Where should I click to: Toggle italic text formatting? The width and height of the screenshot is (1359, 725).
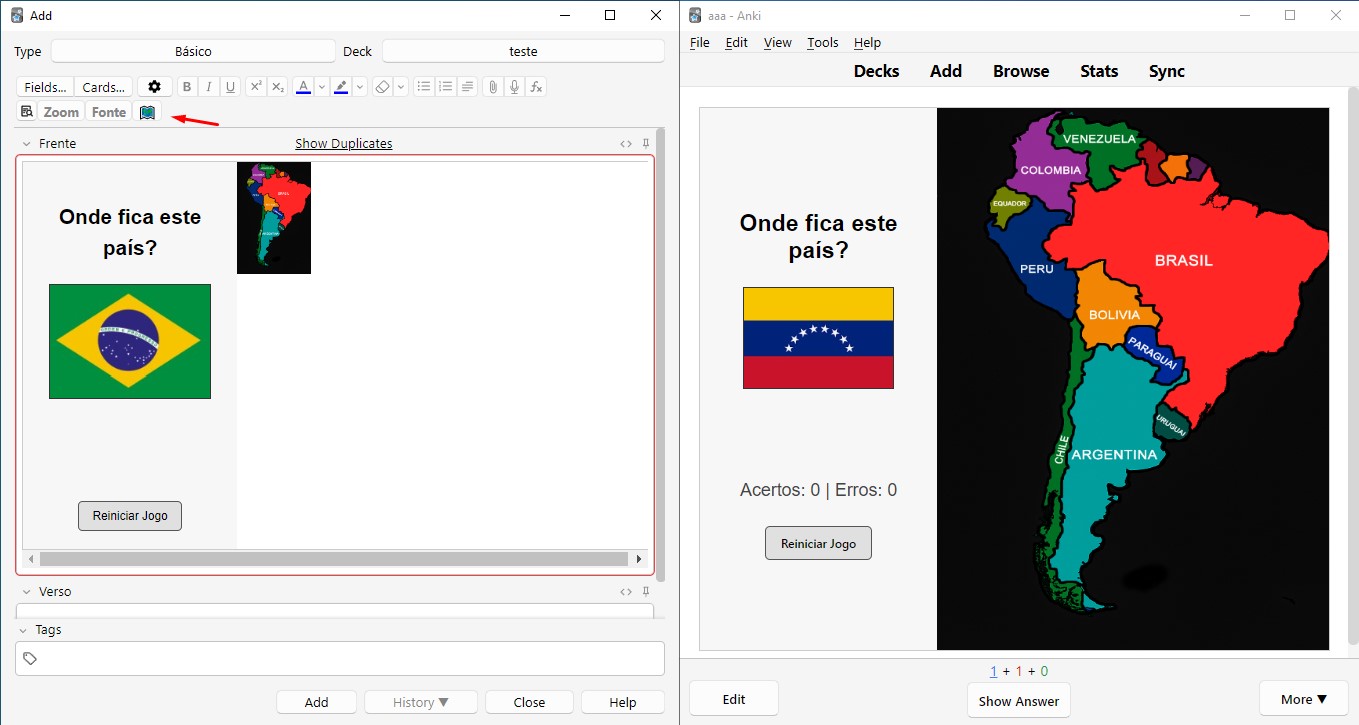tap(208, 87)
